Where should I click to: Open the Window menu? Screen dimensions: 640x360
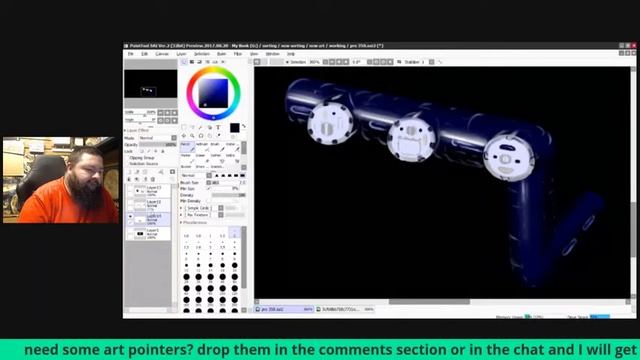coord(273,54)
